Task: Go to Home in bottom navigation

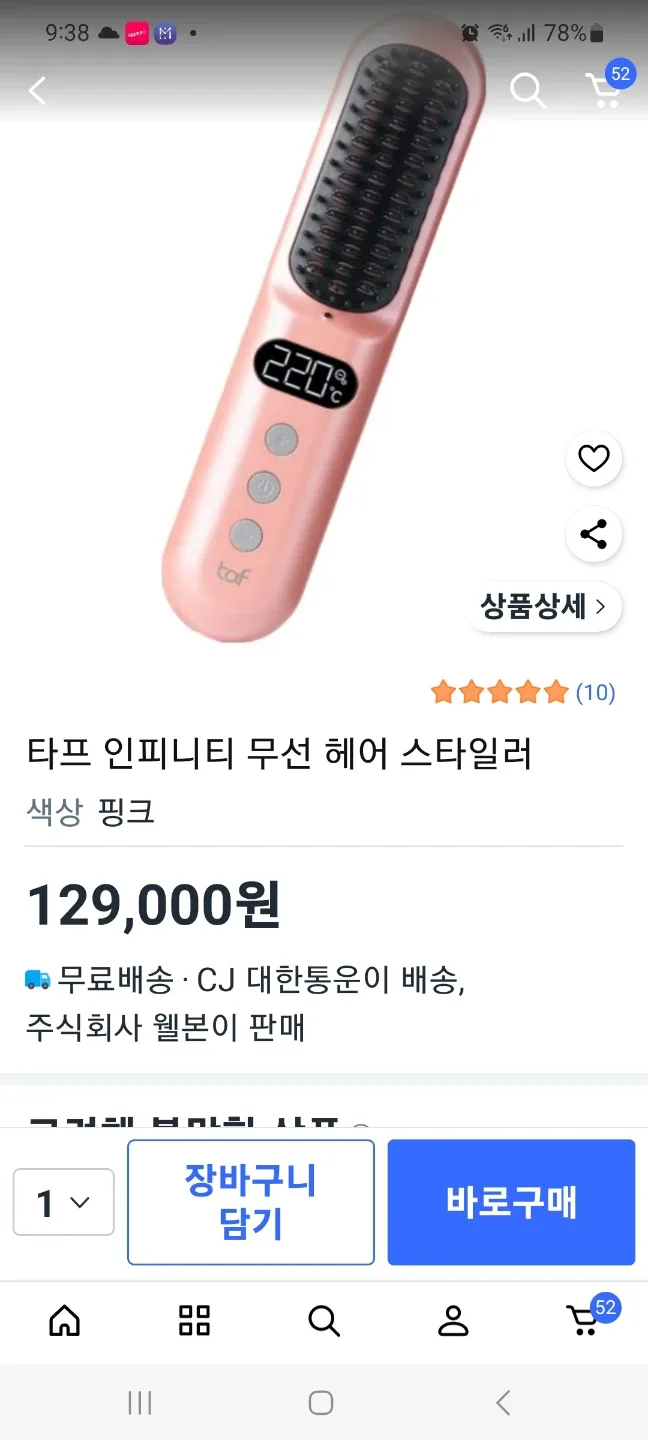Action: point(65,1321)
